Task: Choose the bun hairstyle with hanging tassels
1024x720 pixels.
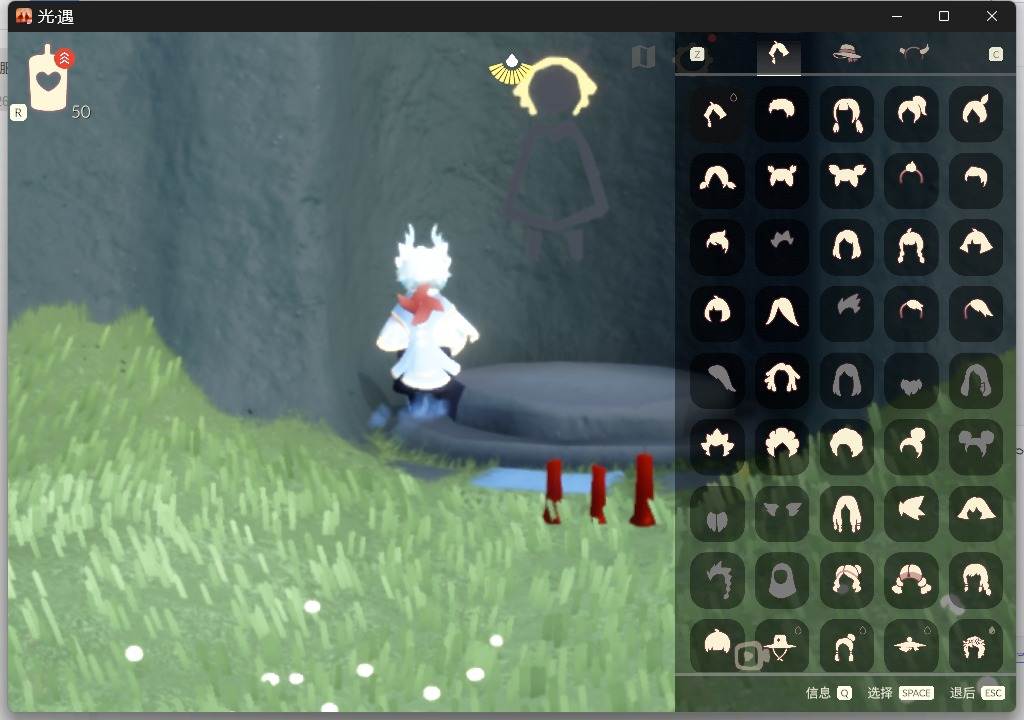Action: point(846,646)
